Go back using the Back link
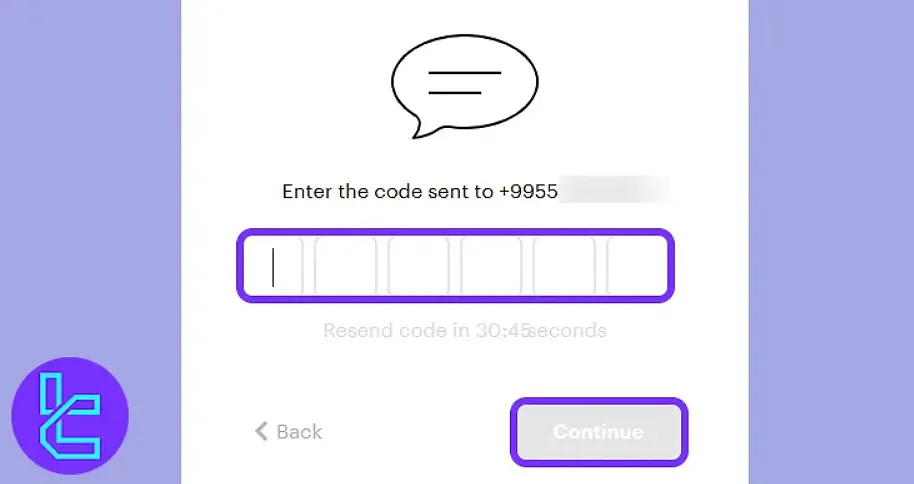Screen dimensions: 914x484 [x=299, y=432]
